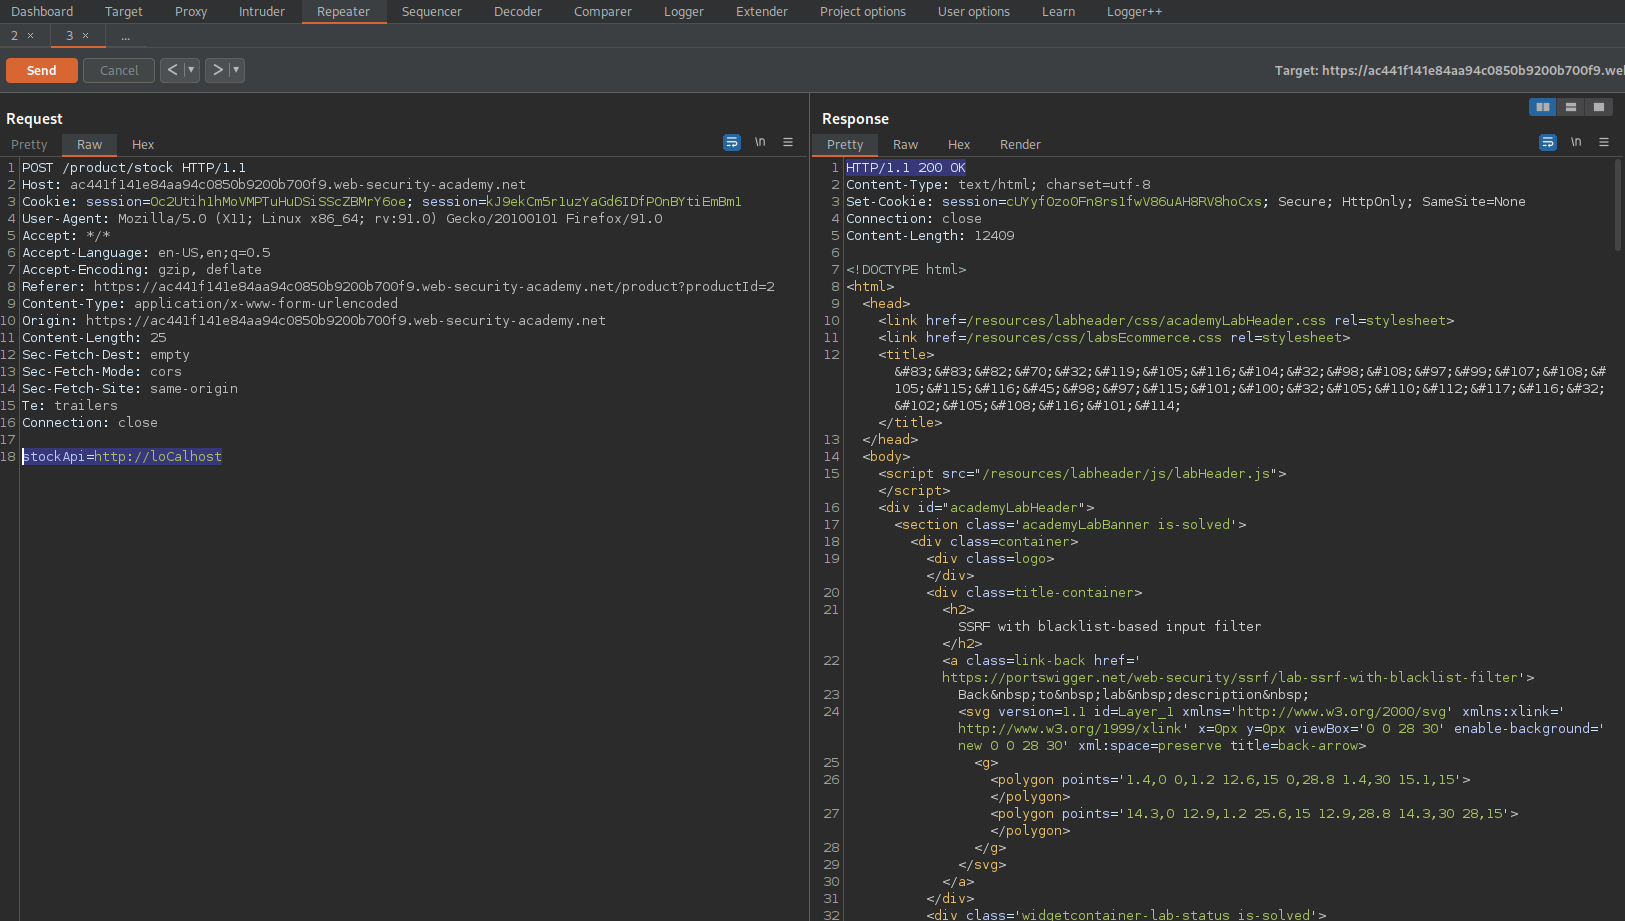This screenshot has width=1625, height=921.
Task: Open the User options tab
Action: 974,12
